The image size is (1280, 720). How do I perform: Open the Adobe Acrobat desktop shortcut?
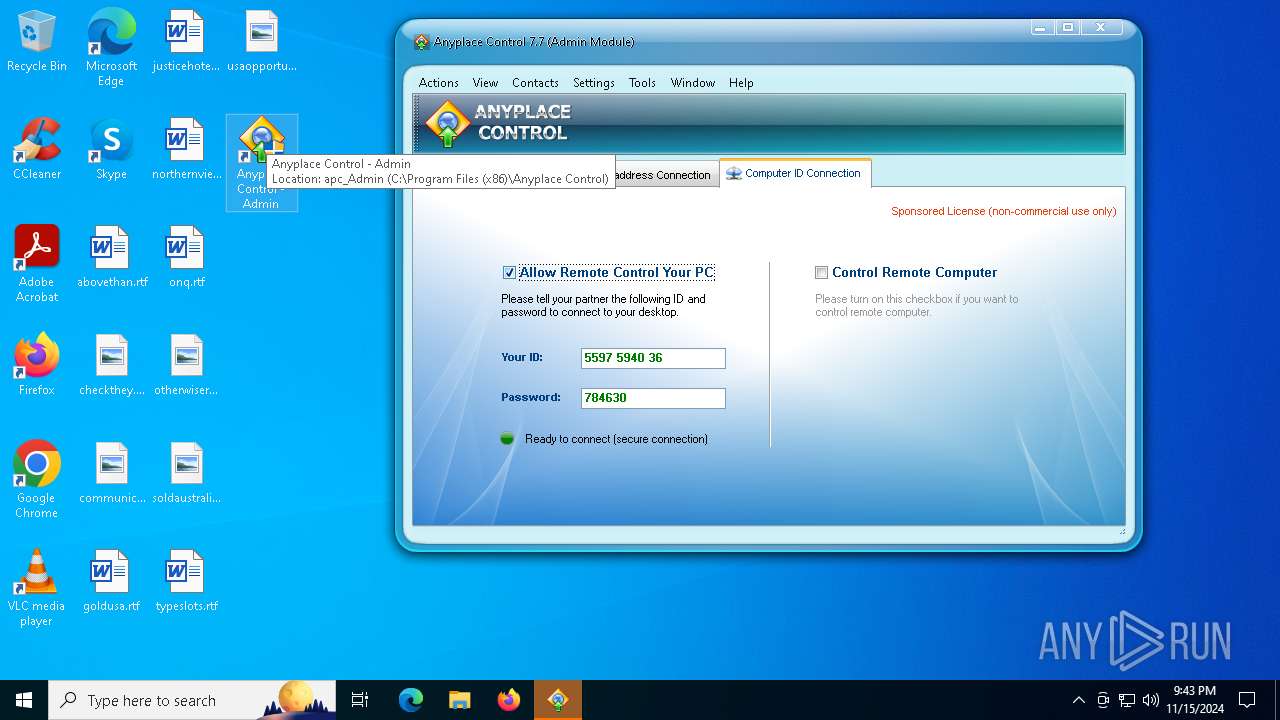(x=37, y=264)
